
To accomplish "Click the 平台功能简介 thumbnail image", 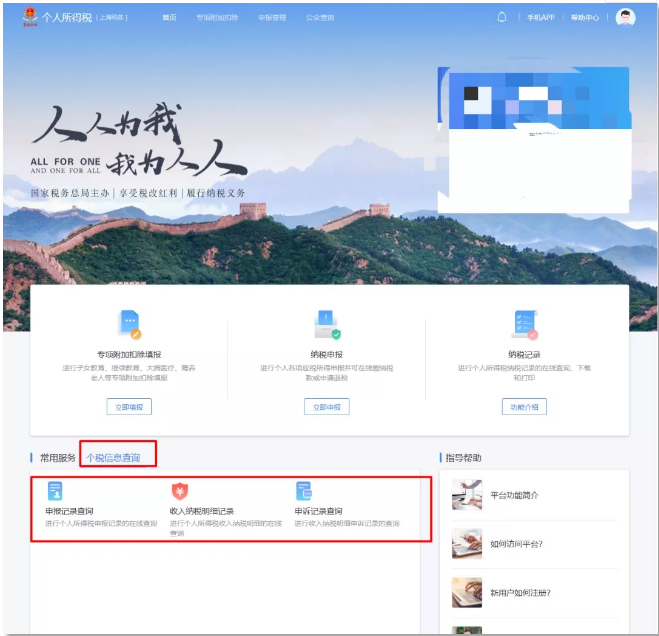I will (x=467, y=495).
